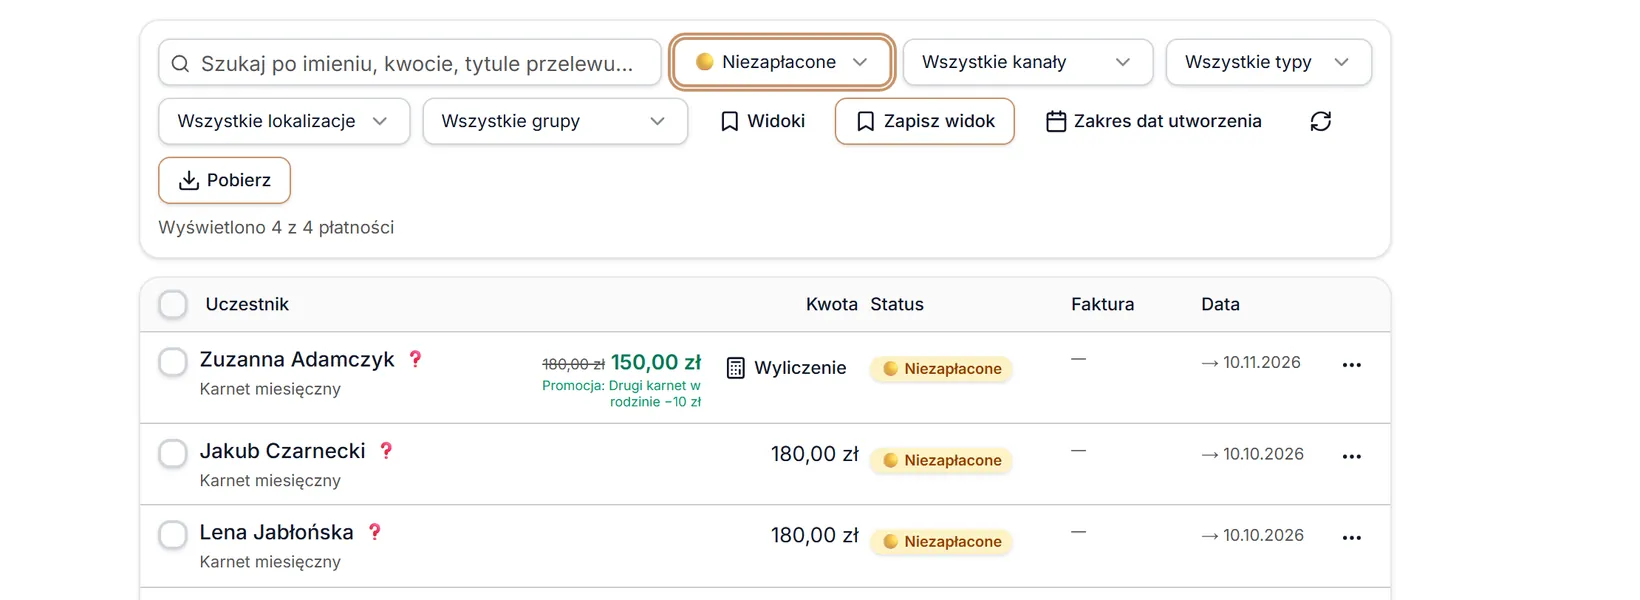This screenshot has width=1640, height=600.
Task: Click the Pobierz download button
Action: tap(224, 180)
